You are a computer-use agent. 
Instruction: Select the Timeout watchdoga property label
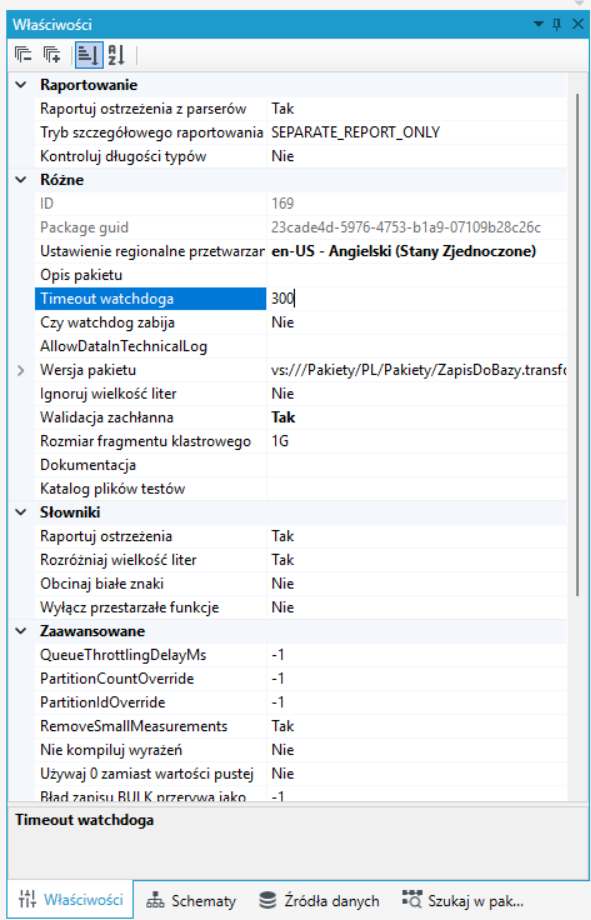107,299
